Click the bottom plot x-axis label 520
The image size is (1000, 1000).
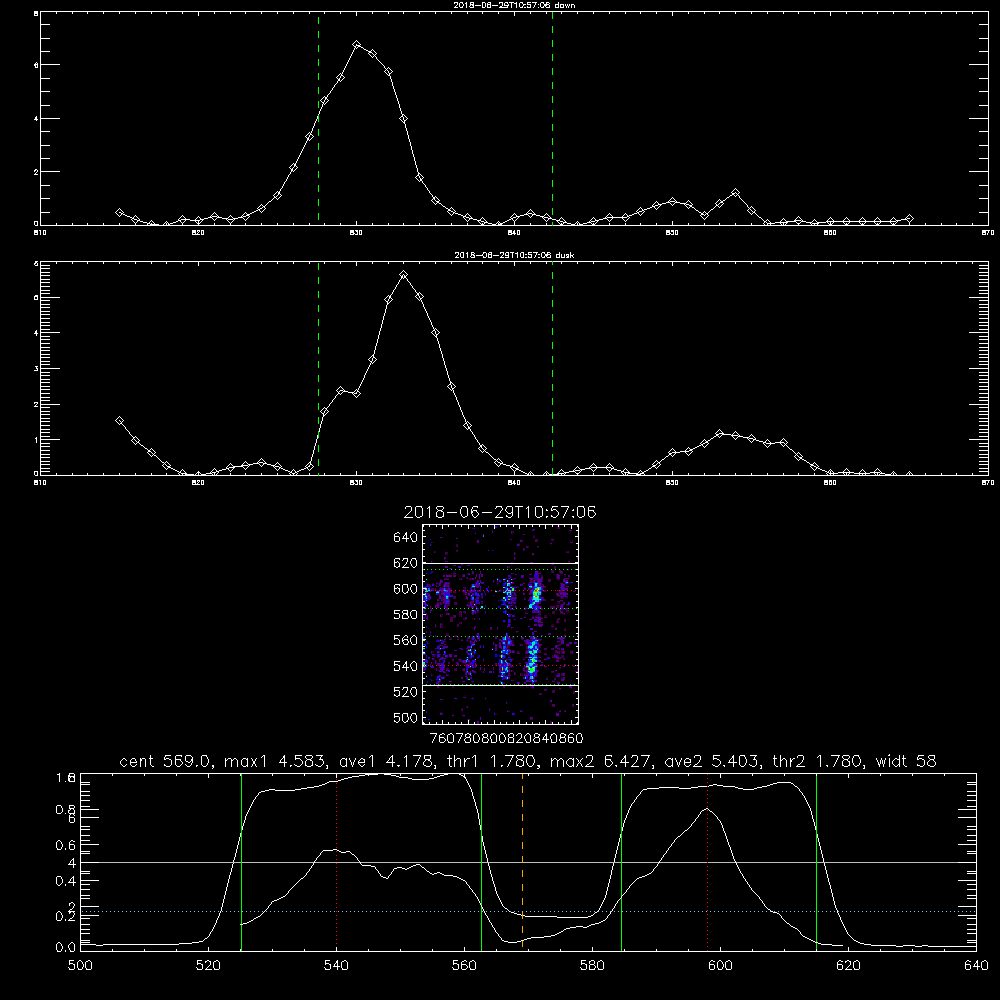click(x=208, y=966)
